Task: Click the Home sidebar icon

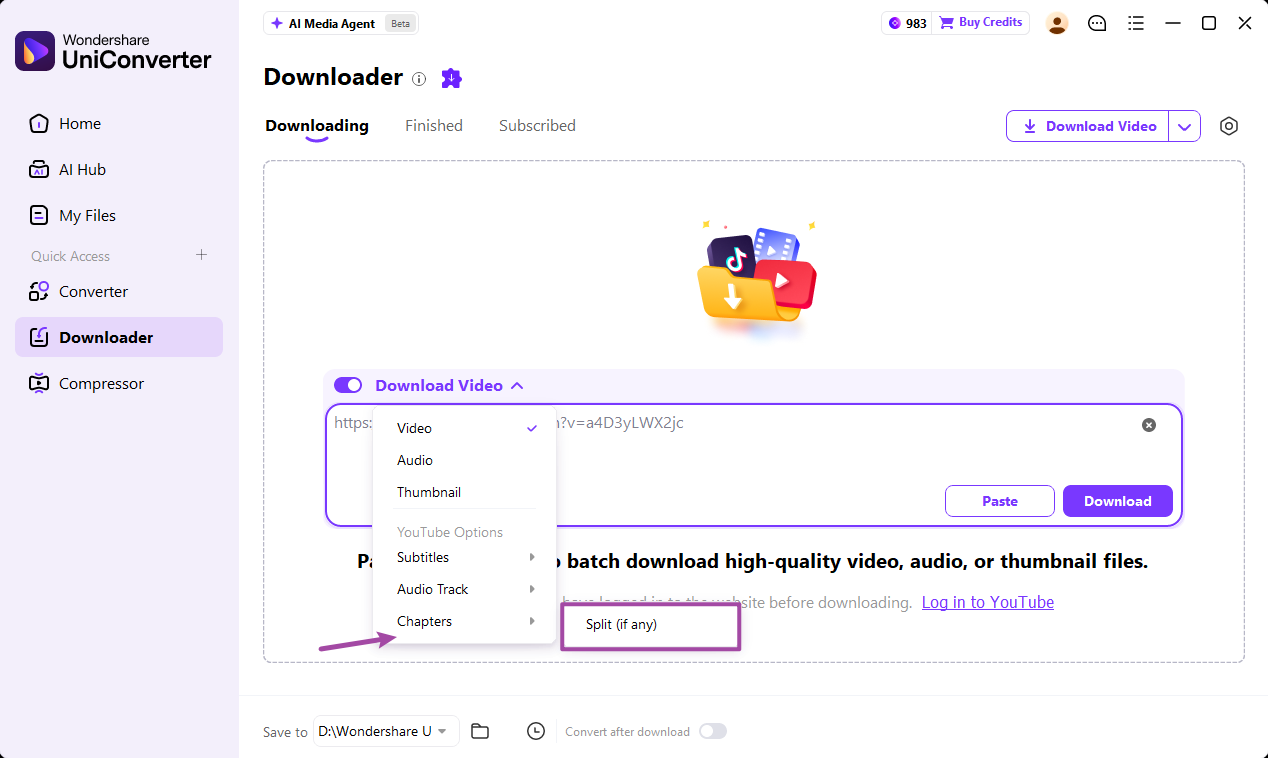Action: click(39, 124)
